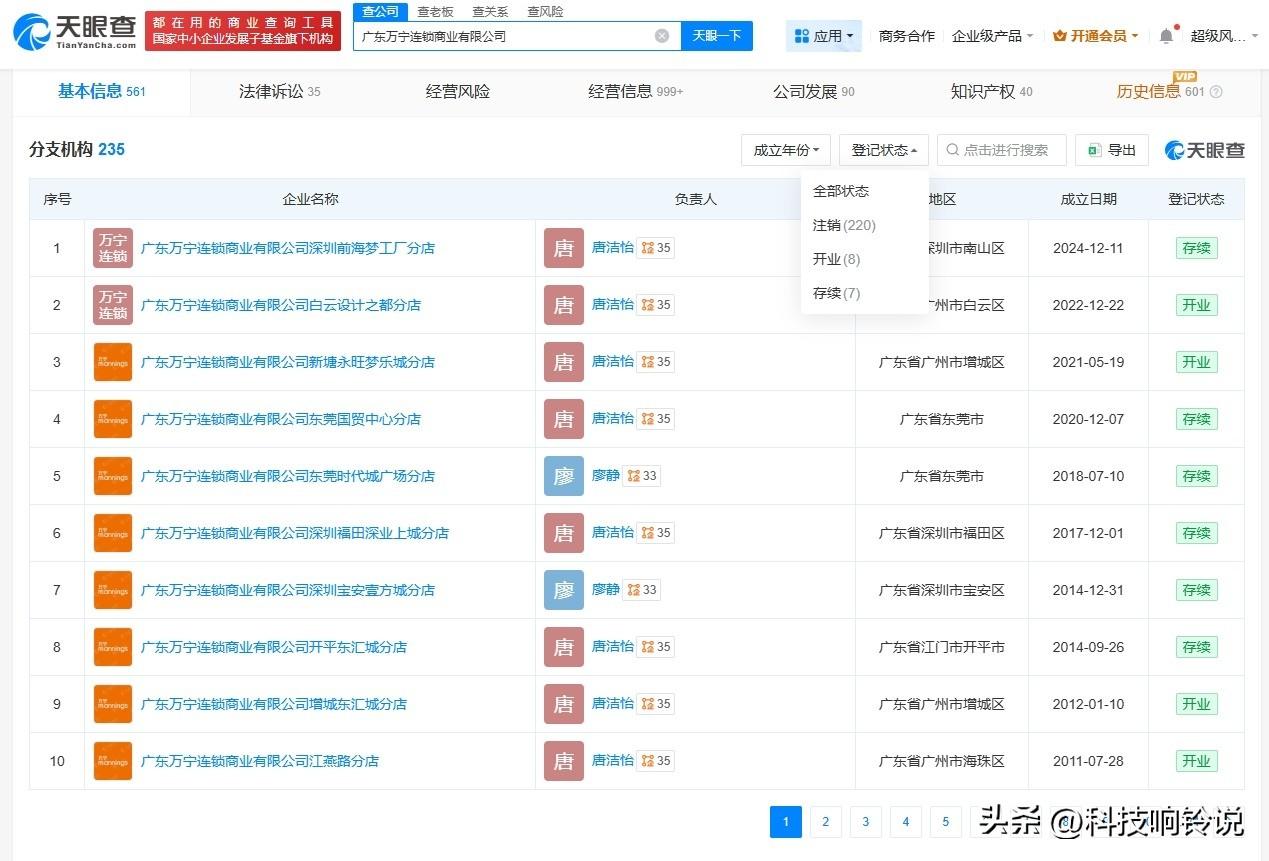Open Mannings logo for 开平东汇城分店
The height and width of the screenshot is (861, 1269).
tap(112, 647)
